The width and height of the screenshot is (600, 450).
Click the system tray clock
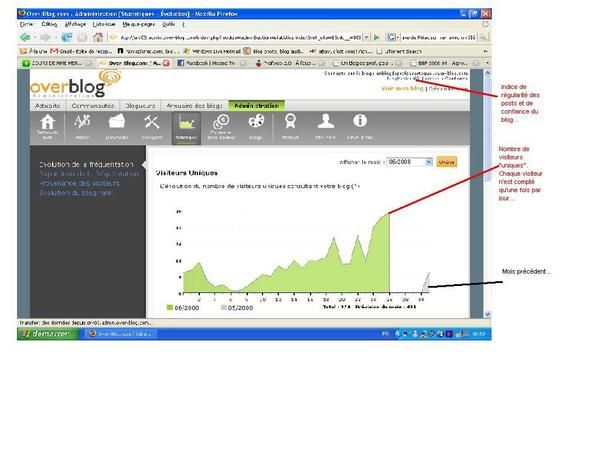tap(479, 334)
